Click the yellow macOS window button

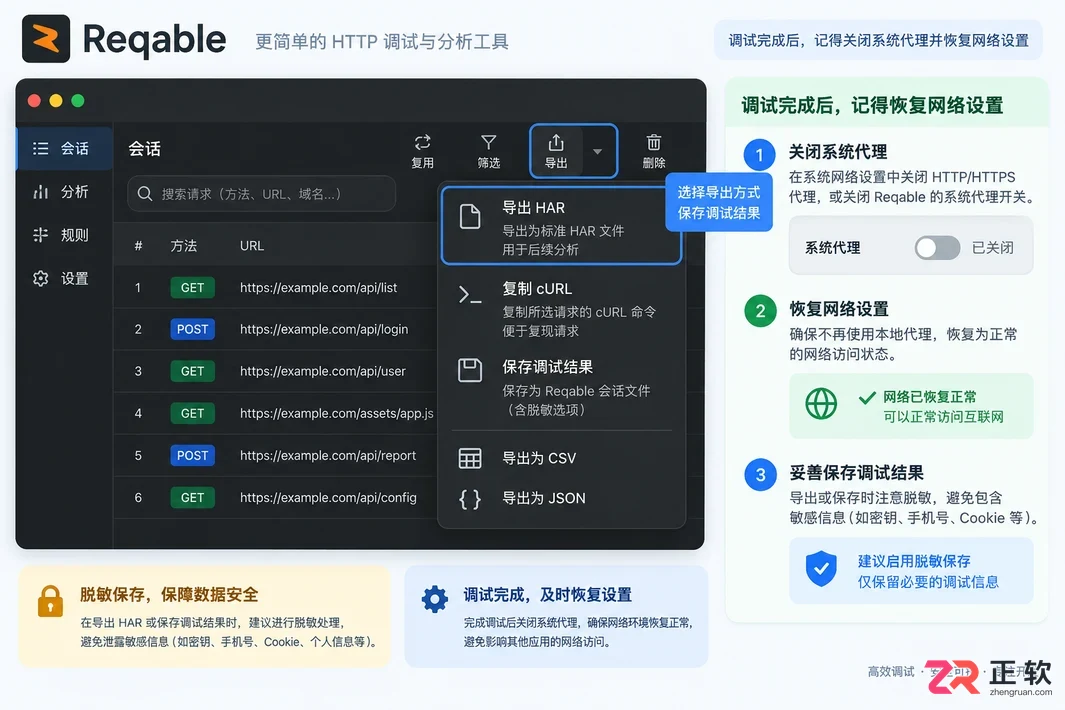point(56,101)
